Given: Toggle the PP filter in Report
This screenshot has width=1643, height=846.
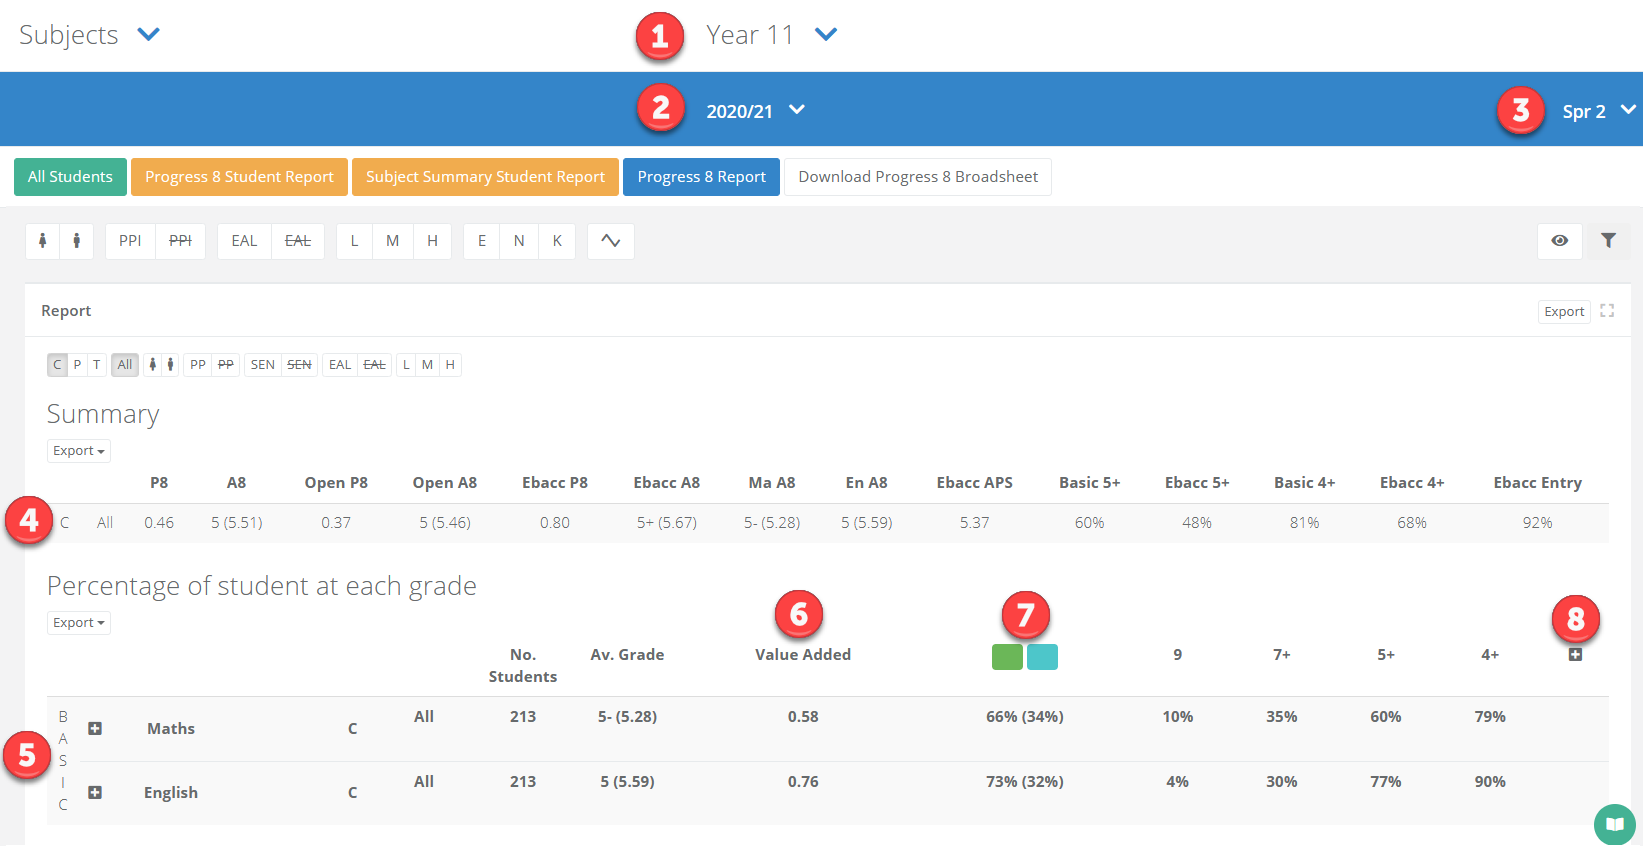Looking at the screenshot, I should coord(198,365).
